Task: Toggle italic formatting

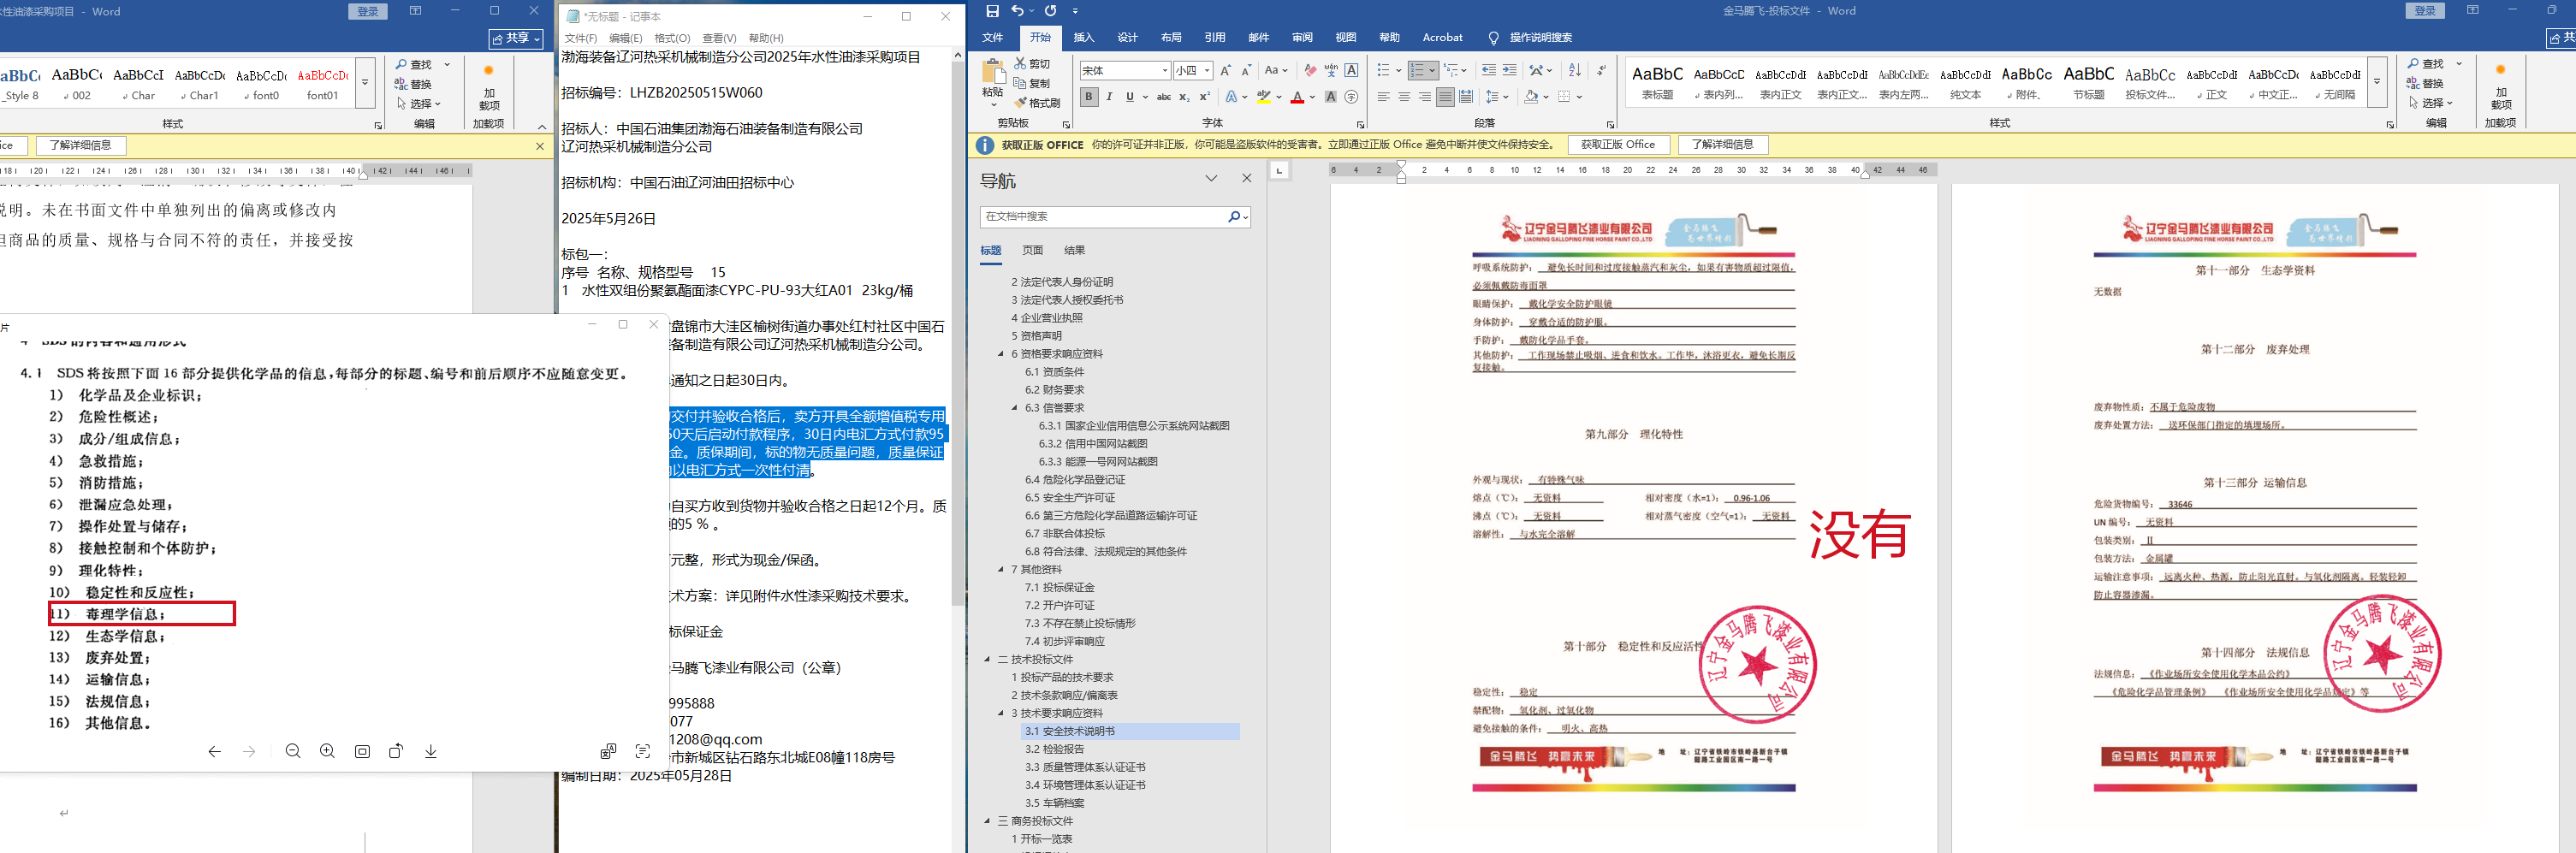Action: coord(1109,97)
